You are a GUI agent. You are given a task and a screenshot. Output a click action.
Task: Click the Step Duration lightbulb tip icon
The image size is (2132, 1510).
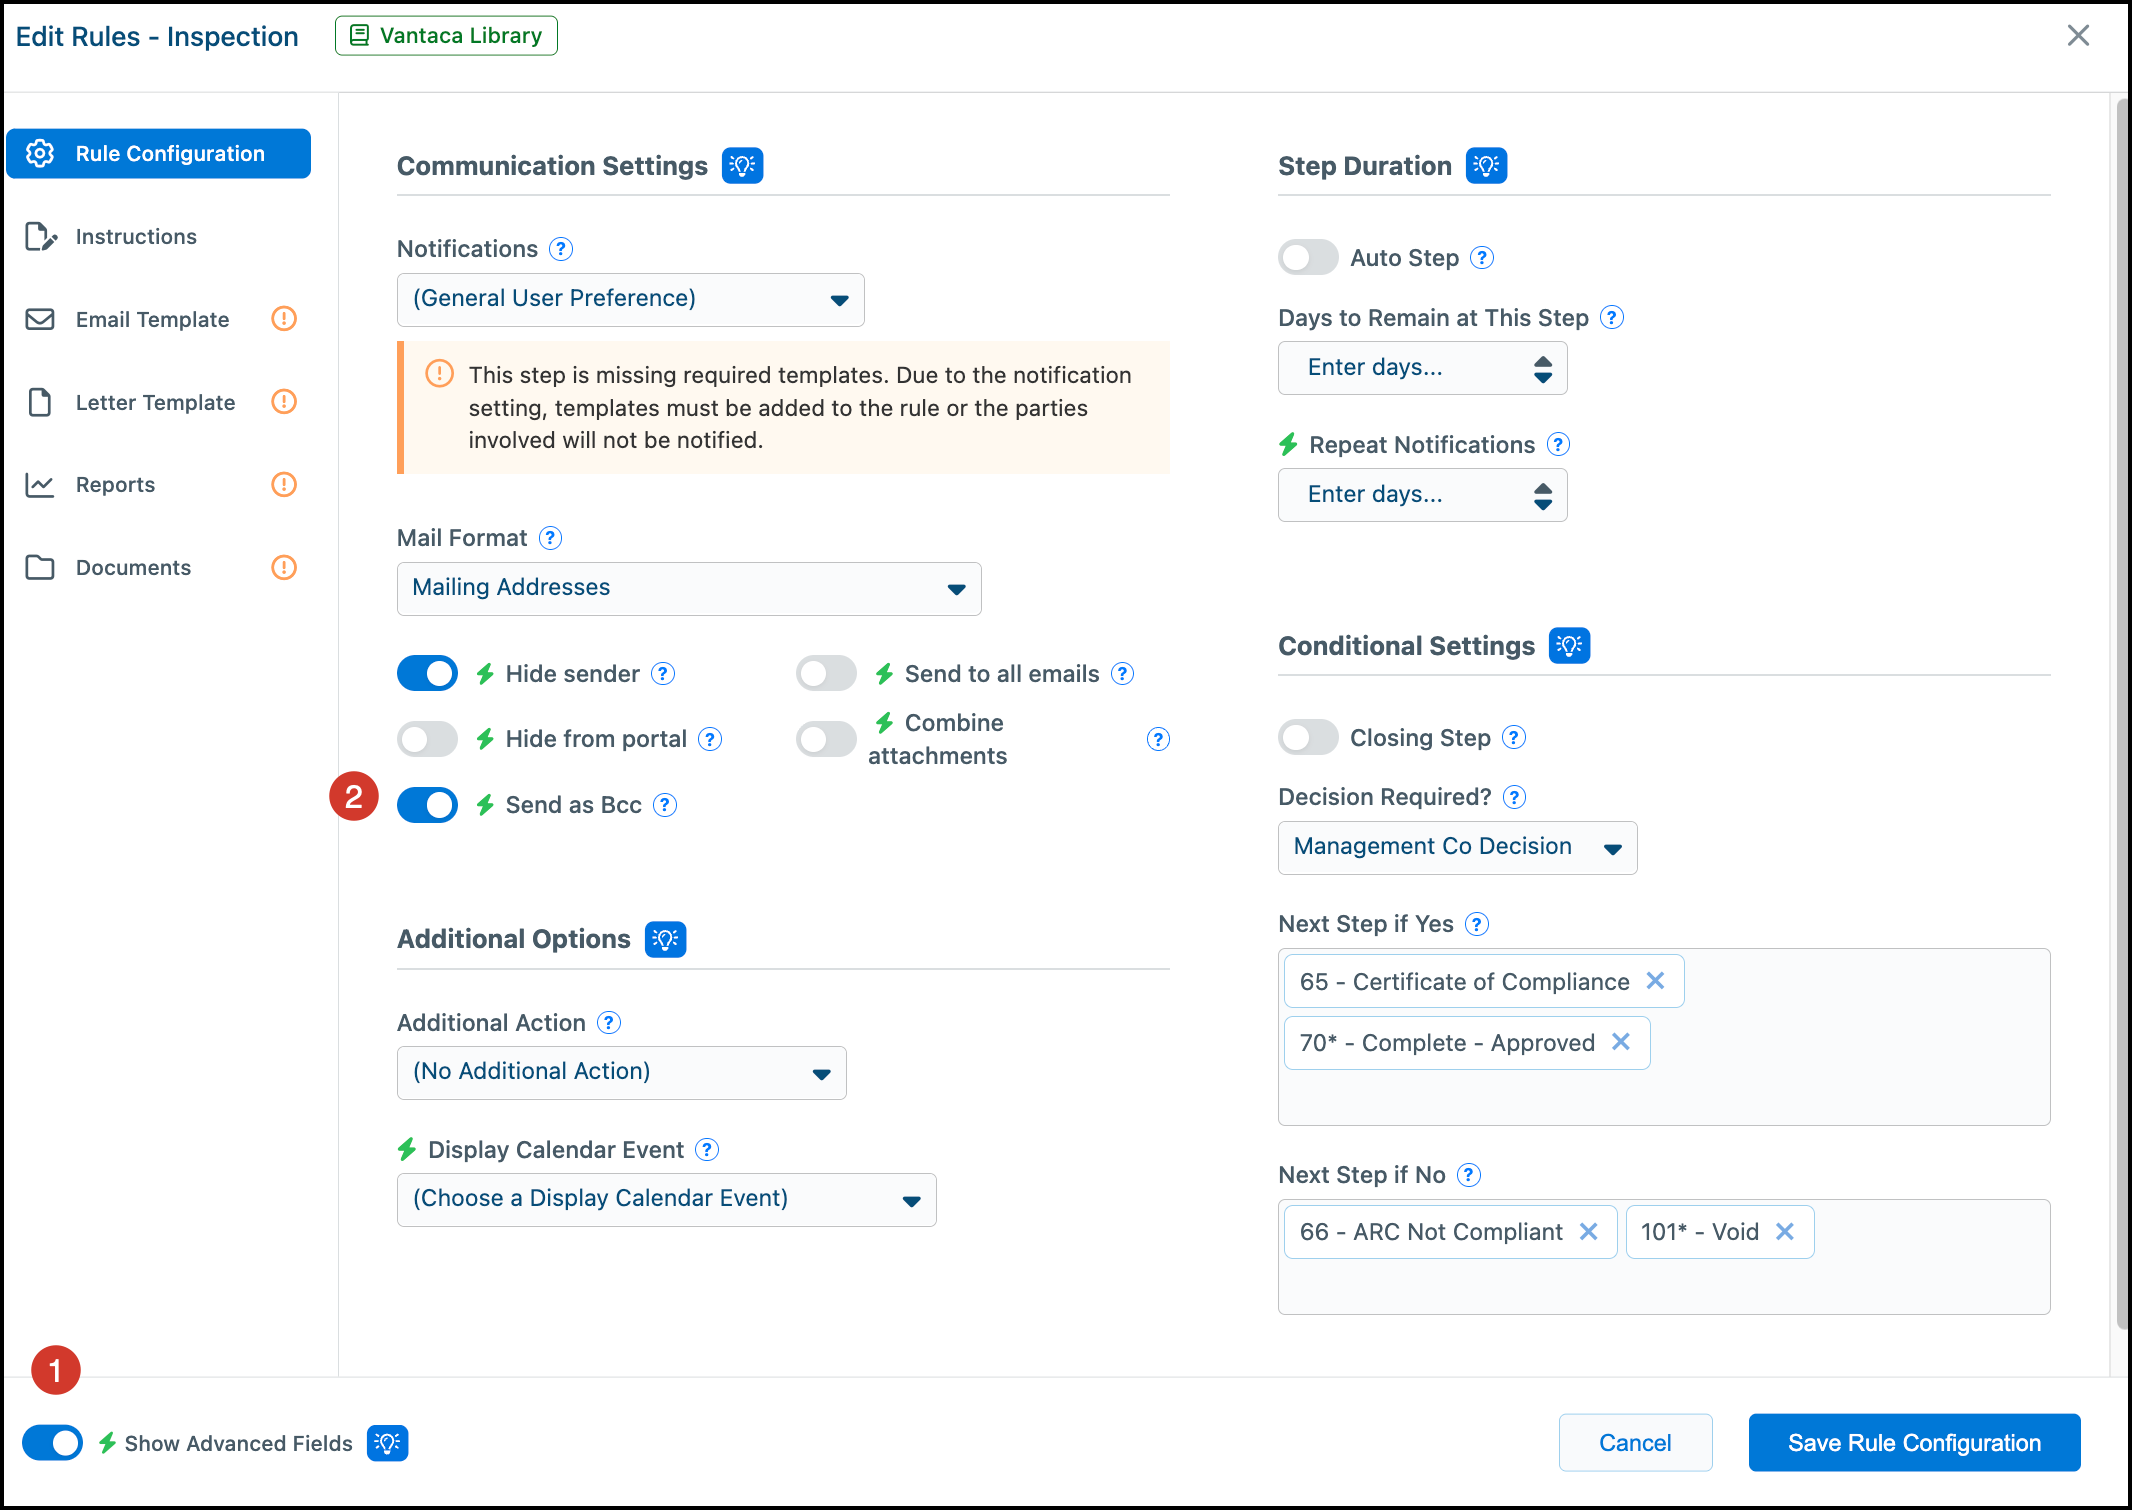pyautogui.click(x=1486, y=166)
